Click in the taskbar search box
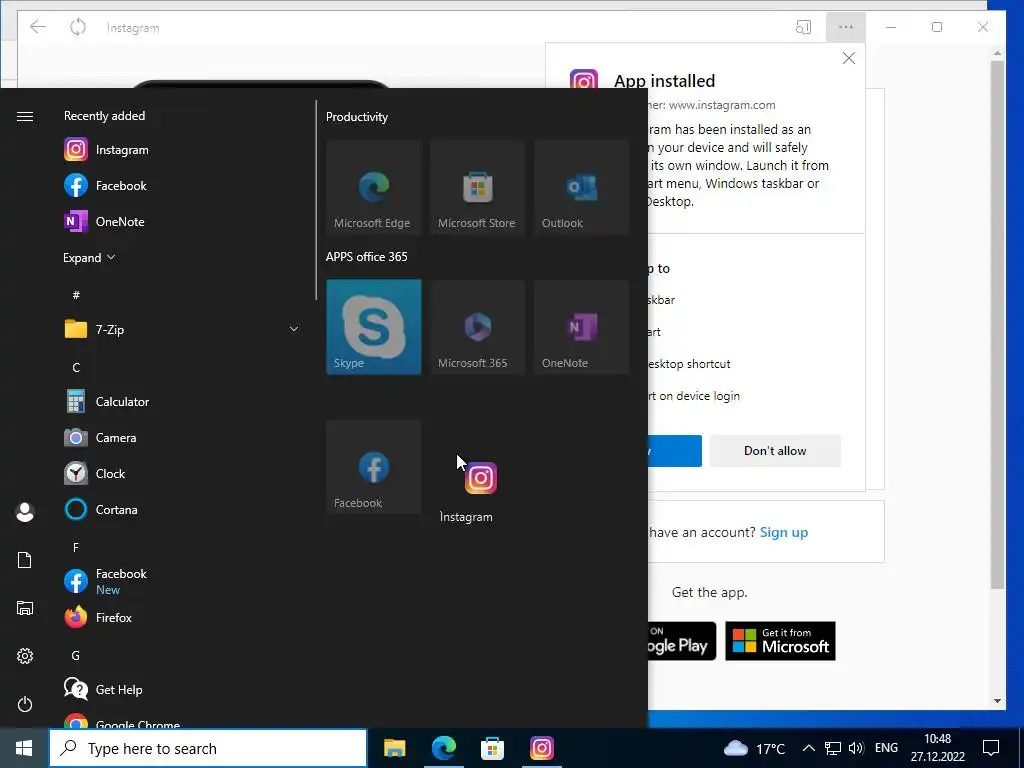 point(208,748)
